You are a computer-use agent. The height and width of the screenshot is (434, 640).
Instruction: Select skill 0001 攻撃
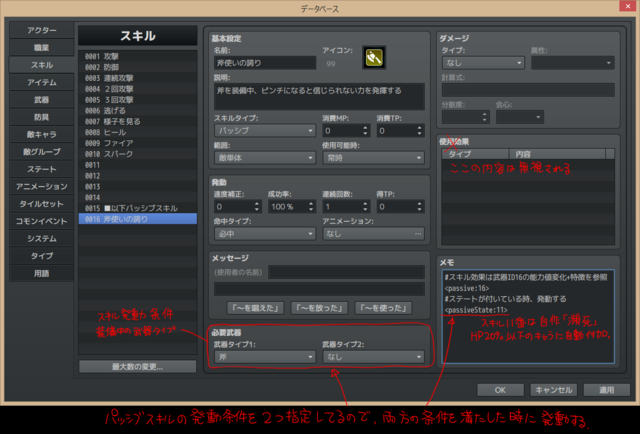coord(138,56)
